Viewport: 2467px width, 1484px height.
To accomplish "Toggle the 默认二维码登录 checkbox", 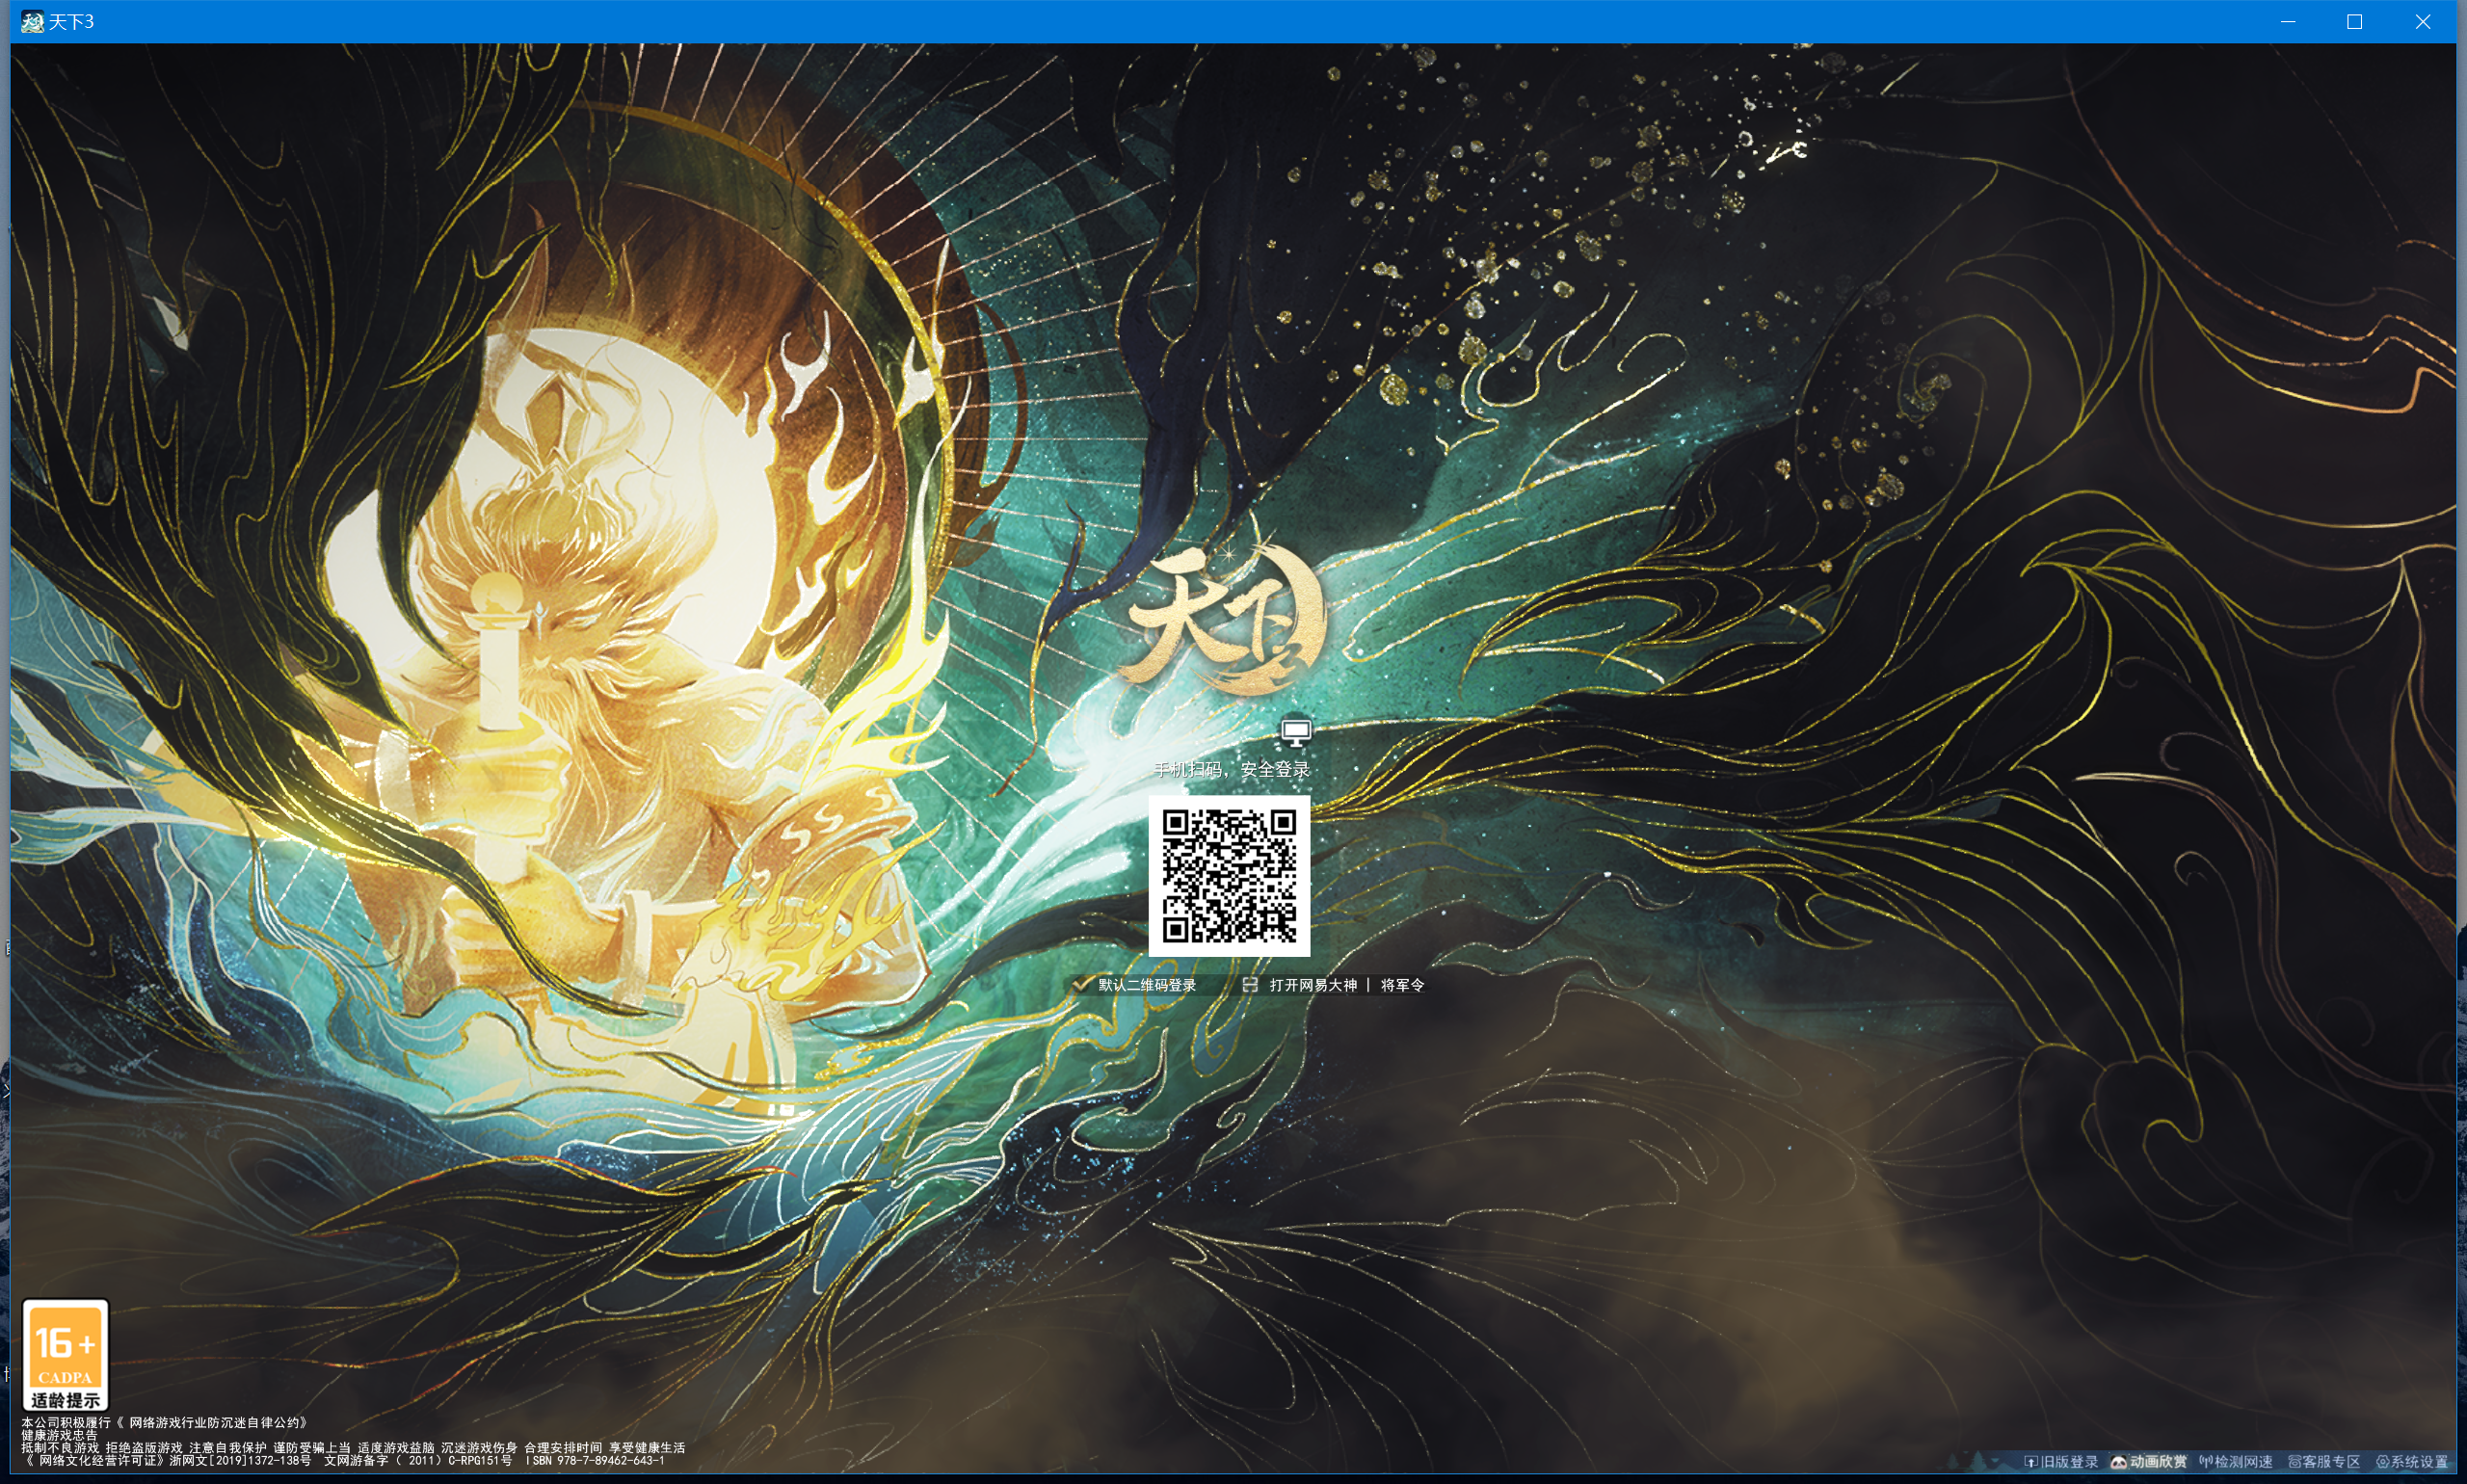I will (1081, 985).
